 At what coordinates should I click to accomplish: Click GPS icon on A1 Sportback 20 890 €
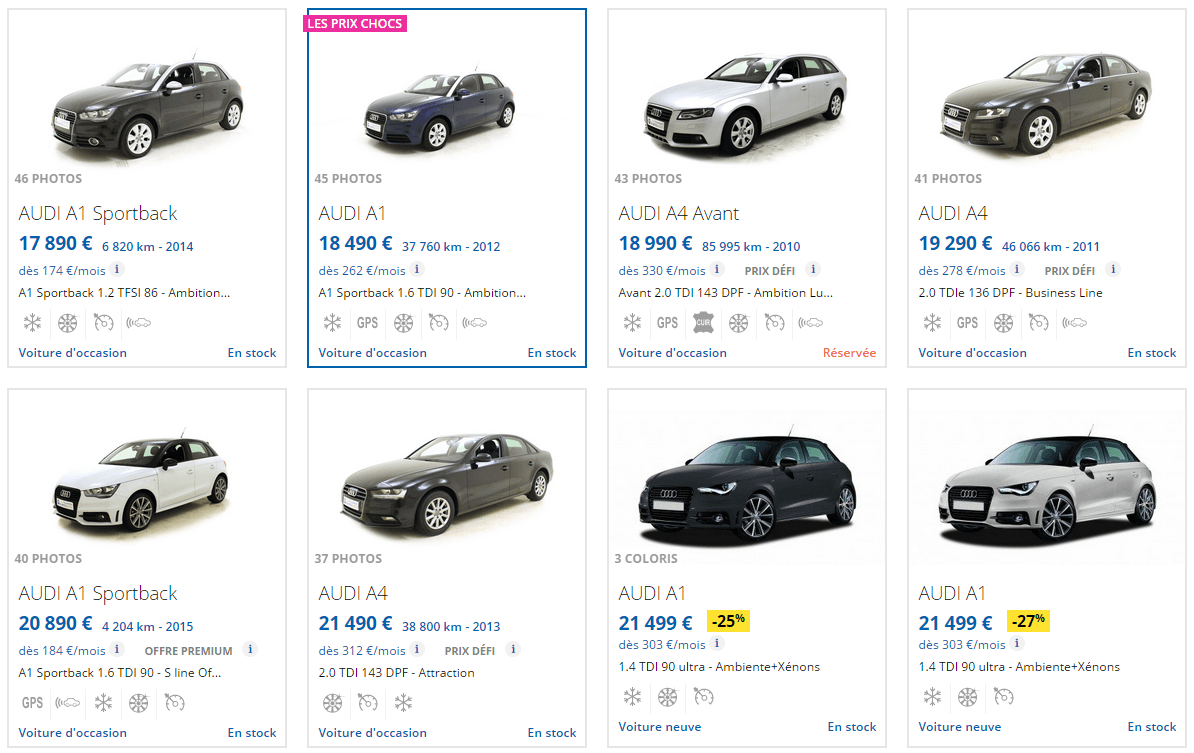click(x=32, y=703)
